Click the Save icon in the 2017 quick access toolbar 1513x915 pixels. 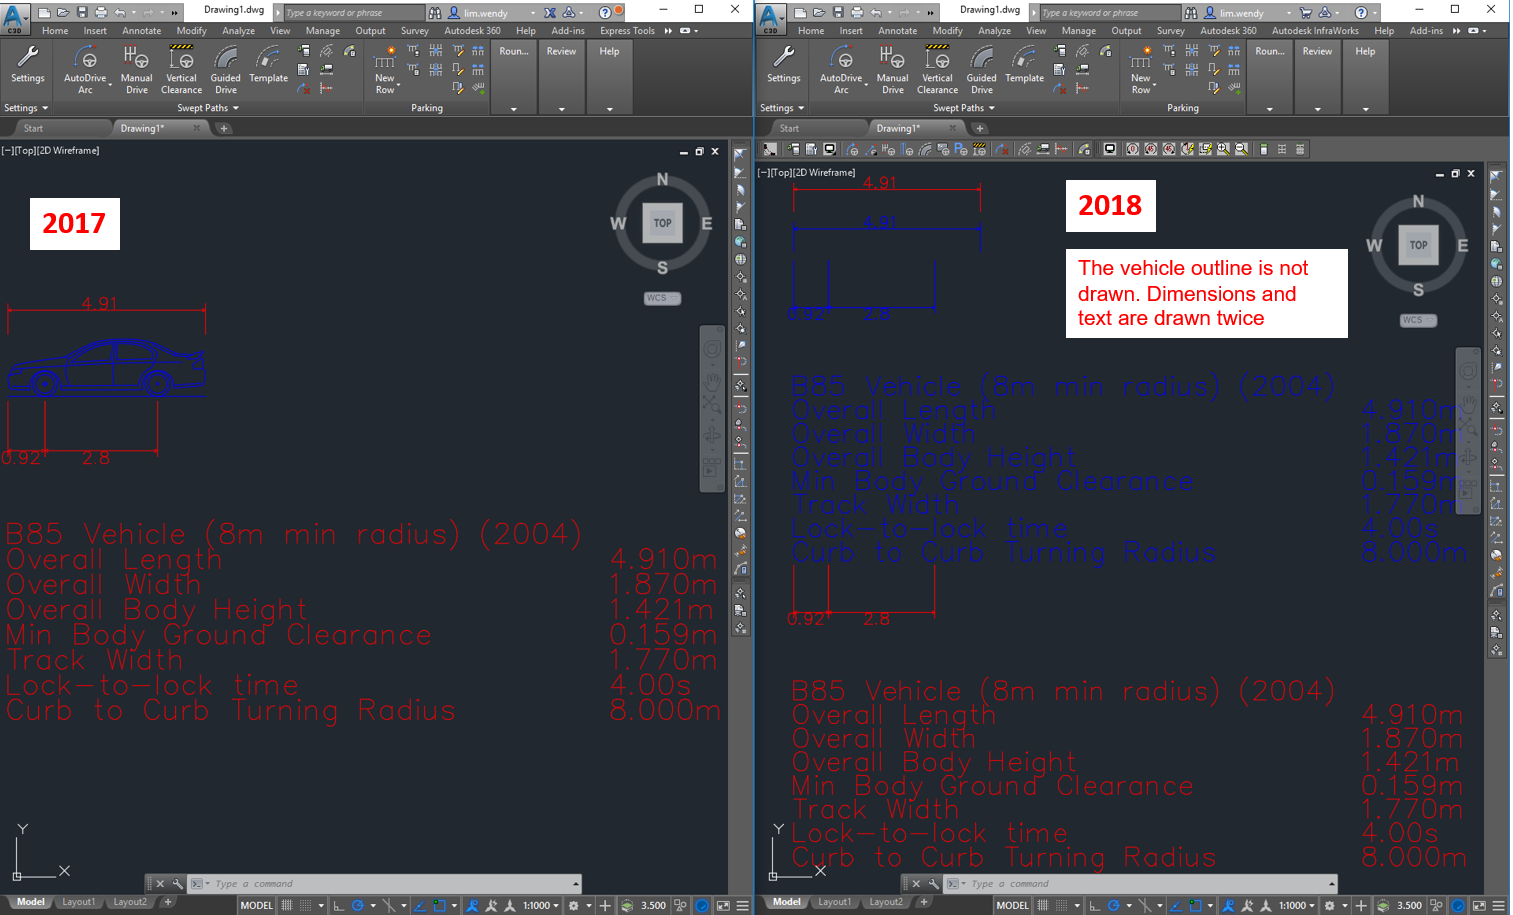(82, 12)
